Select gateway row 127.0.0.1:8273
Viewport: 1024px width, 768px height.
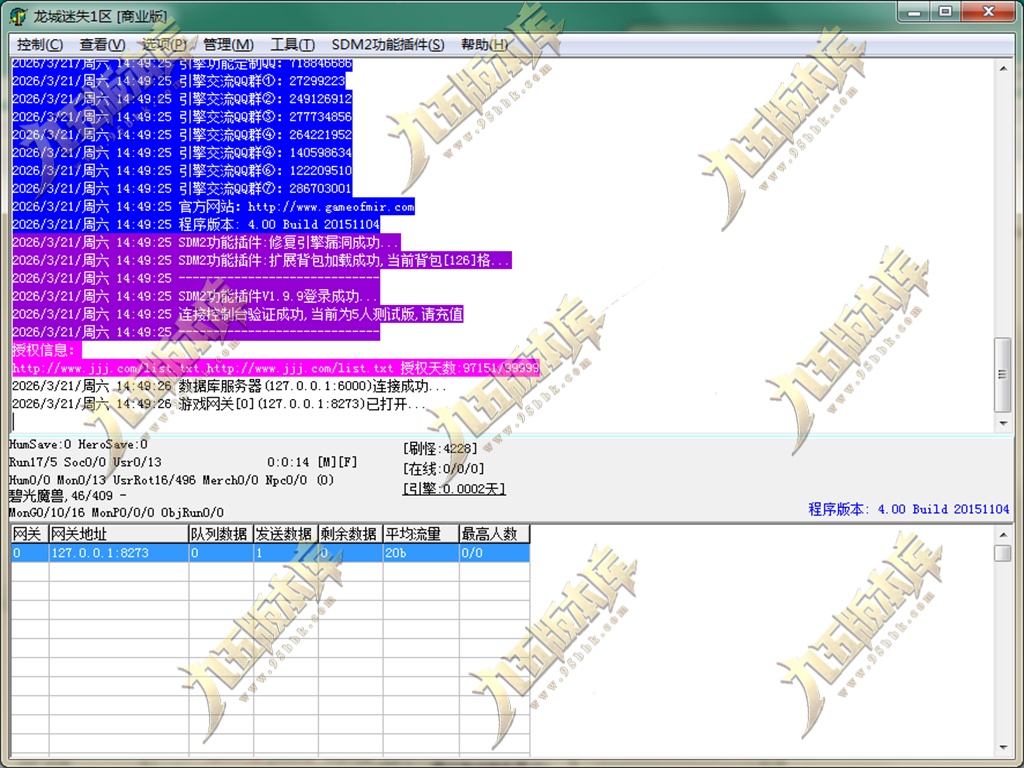click(270, 553)
